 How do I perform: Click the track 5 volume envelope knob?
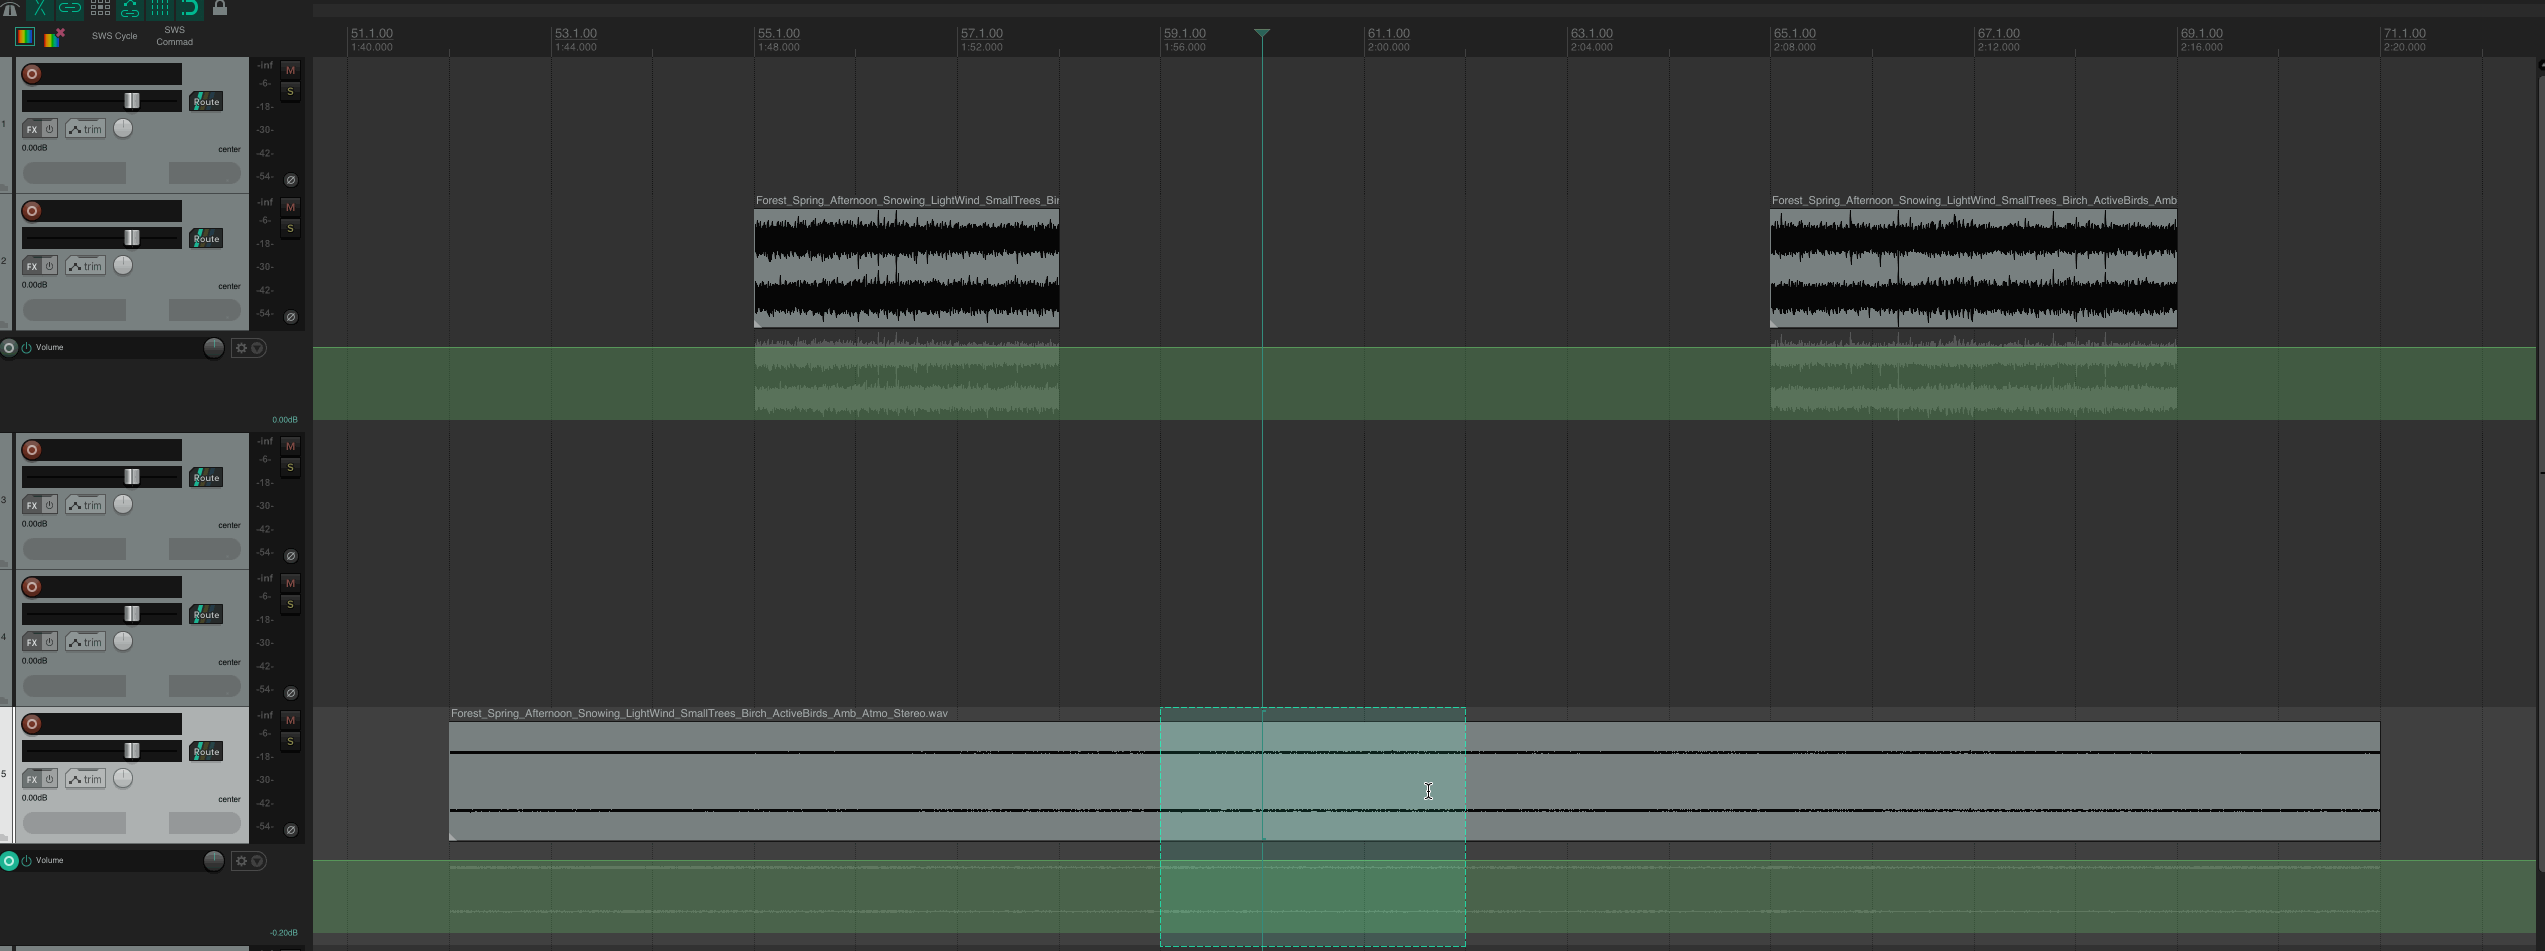click(213, 861)
